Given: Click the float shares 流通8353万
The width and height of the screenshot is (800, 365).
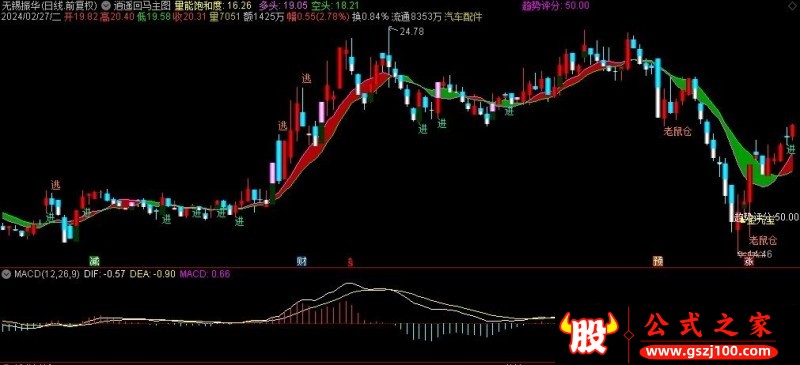Looking at the screenshot, I should coord(416,17).
